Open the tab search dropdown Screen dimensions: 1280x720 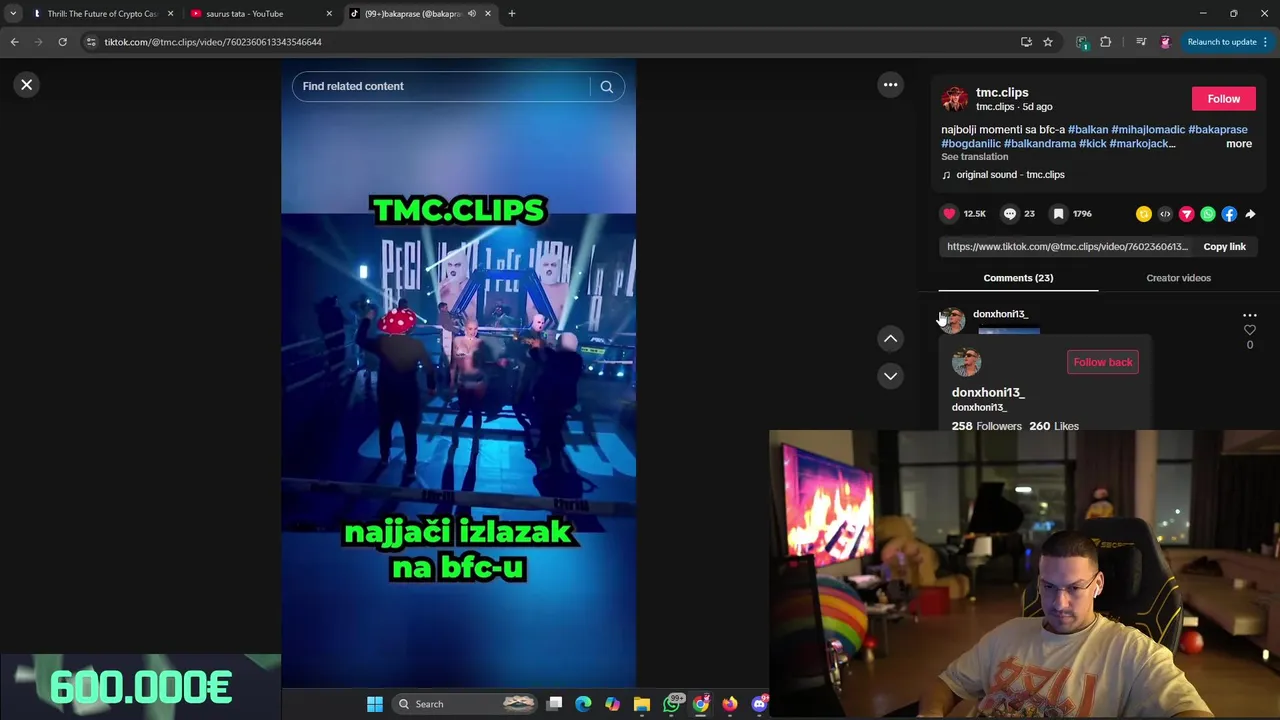(13, 14)
